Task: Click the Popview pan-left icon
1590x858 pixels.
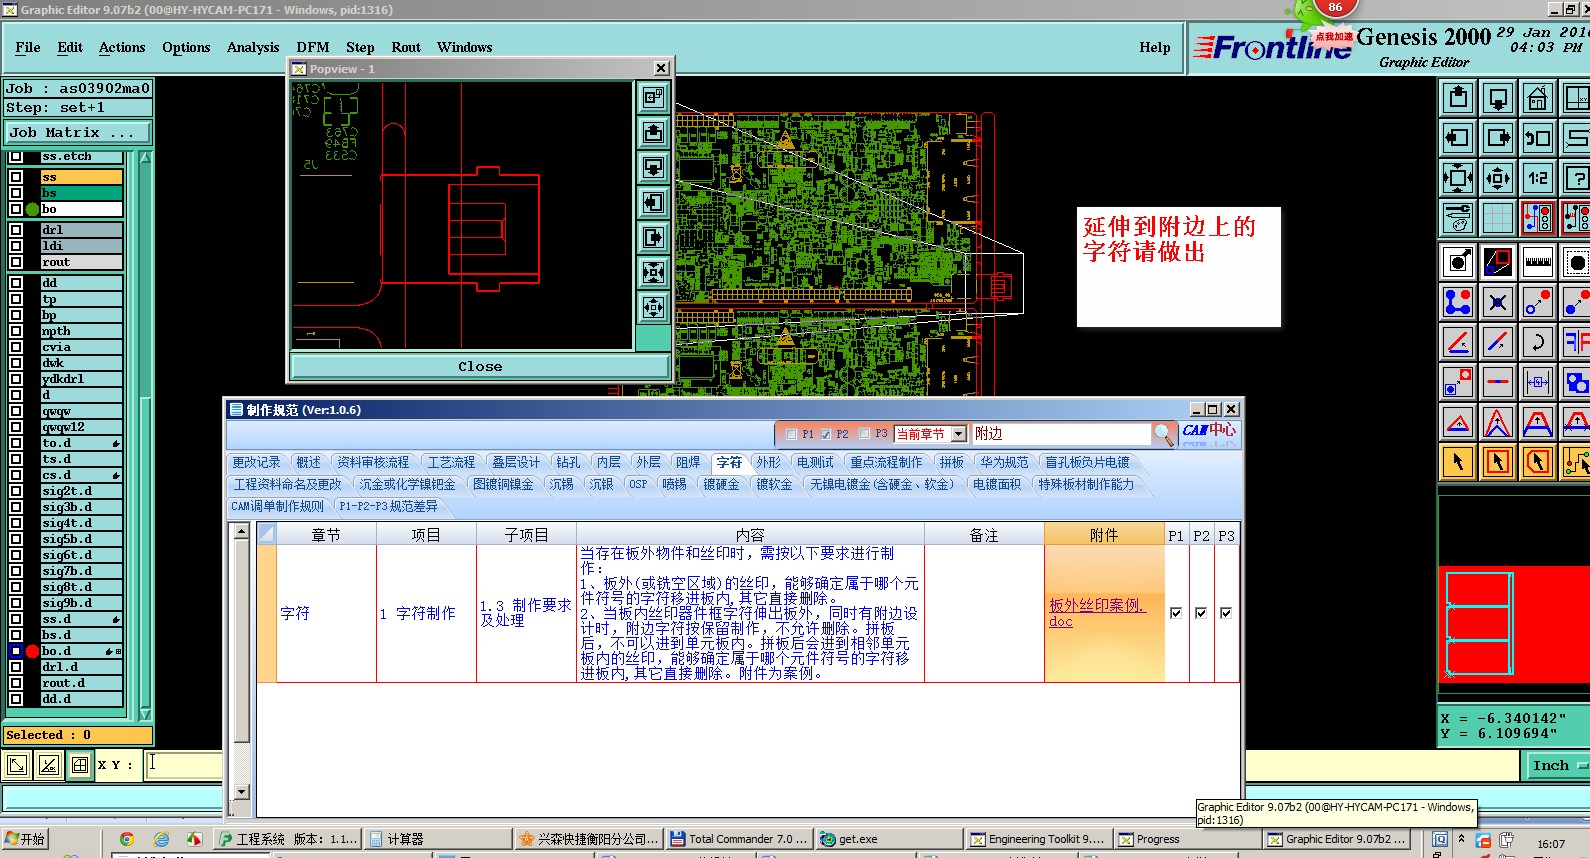Action: coord(653,202)
